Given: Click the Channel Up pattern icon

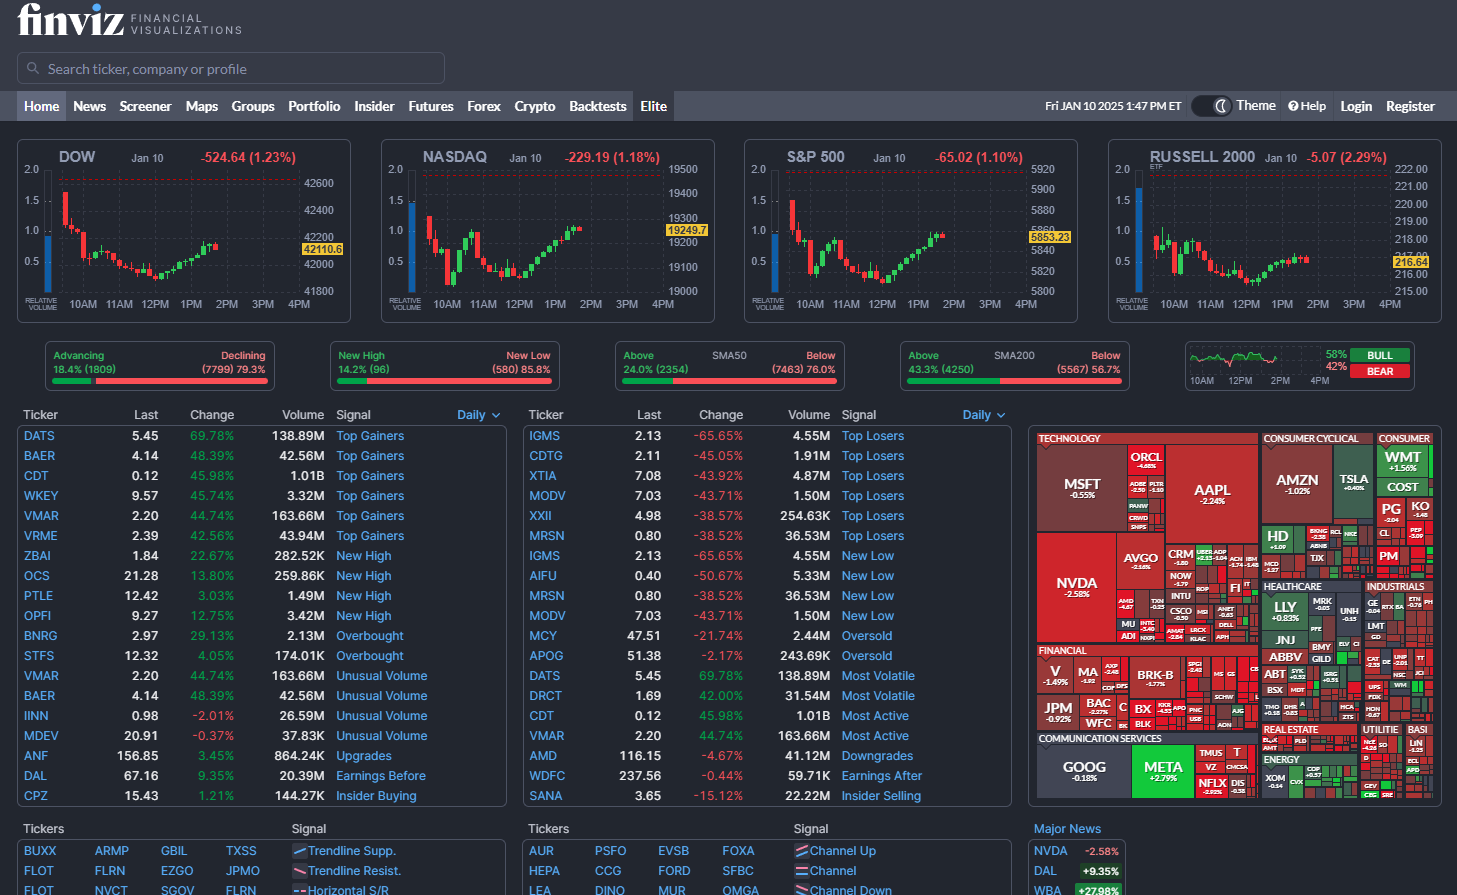Looking at the screenshot, I should coord(801,851).
